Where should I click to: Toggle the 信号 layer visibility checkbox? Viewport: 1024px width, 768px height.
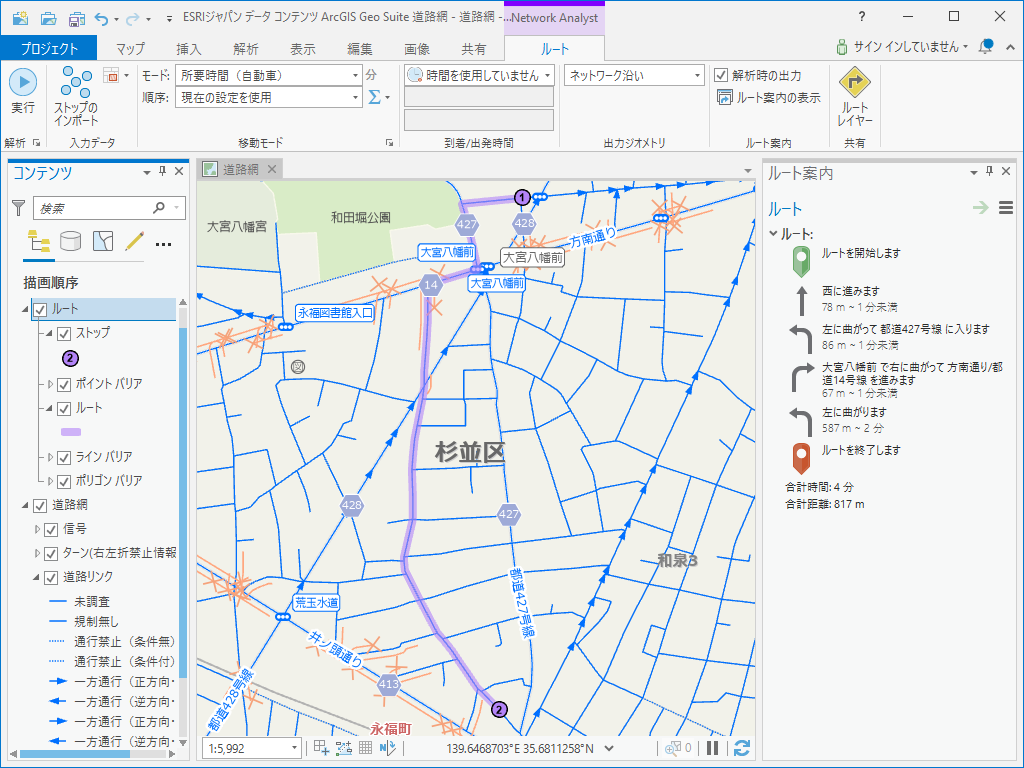(x=52, y=529)
